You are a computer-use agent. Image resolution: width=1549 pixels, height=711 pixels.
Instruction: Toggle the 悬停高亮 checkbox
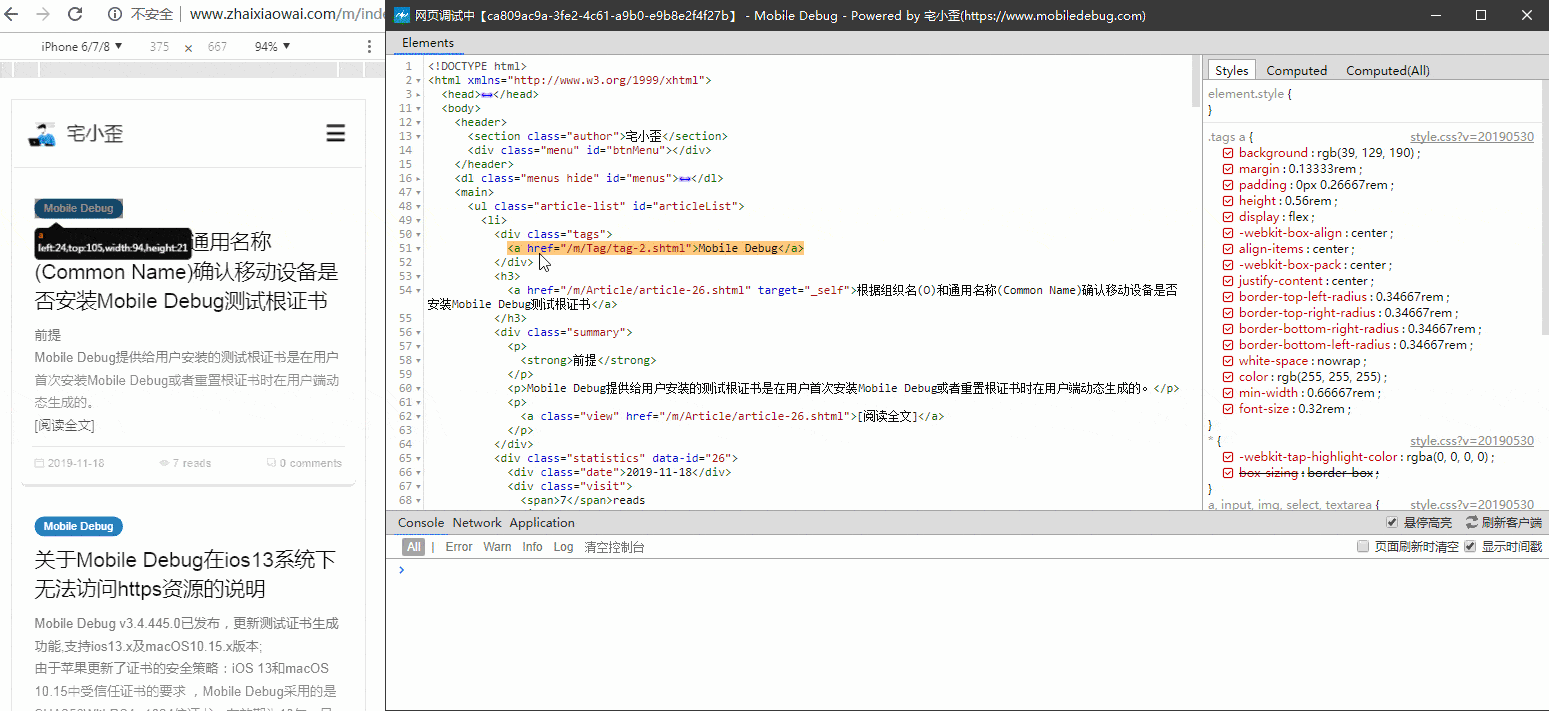pyautogui.click(x=1391, y=523)
